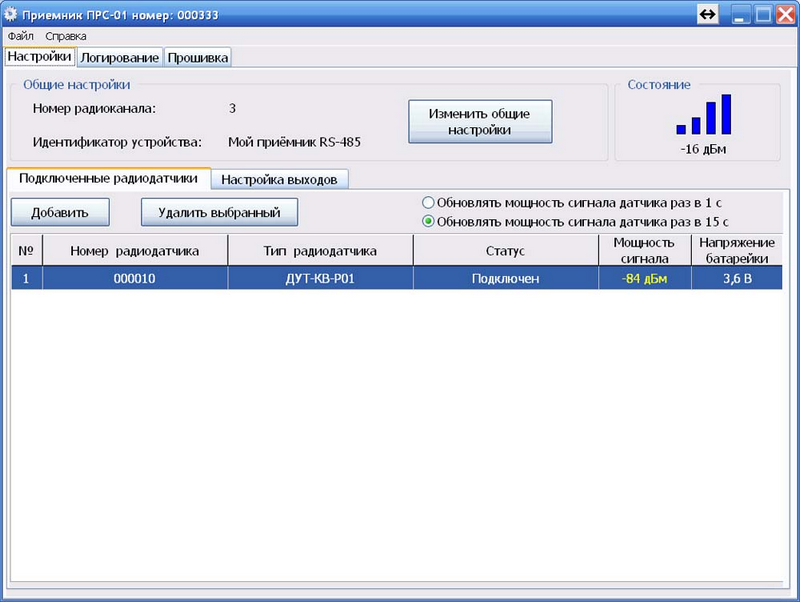Minimize the Приемник ПРС-01 window
The width and height of the screenshot is (800, 602).
740,14
